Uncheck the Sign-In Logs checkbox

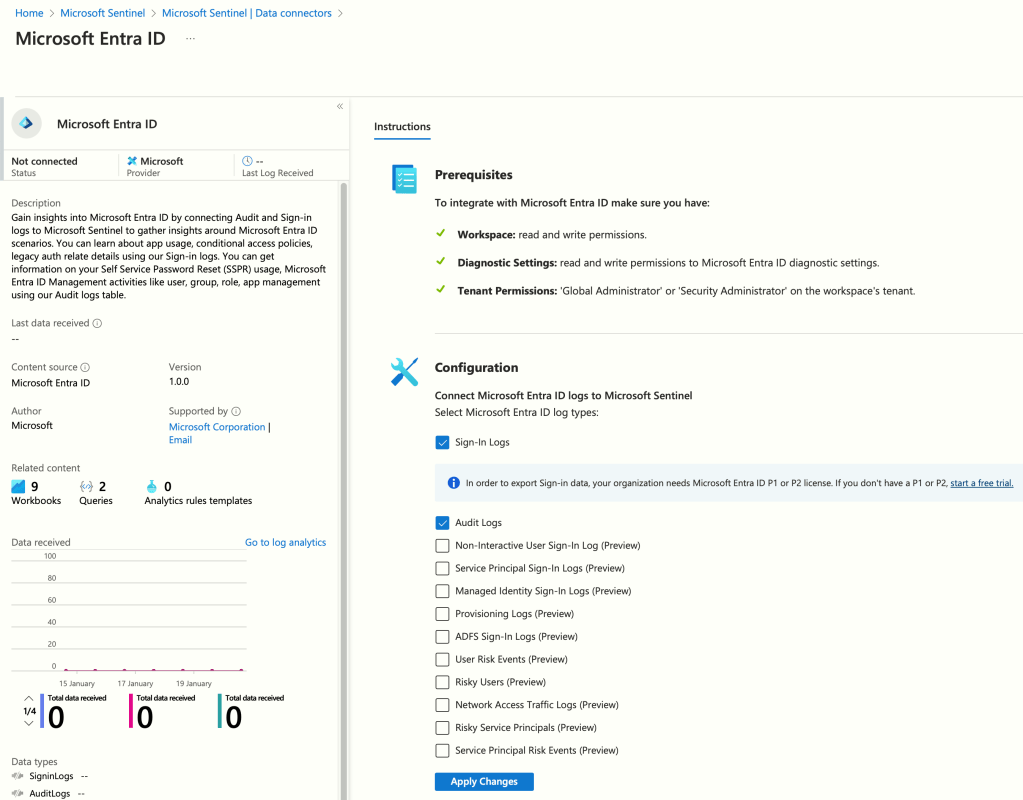[x=442, y=442]
